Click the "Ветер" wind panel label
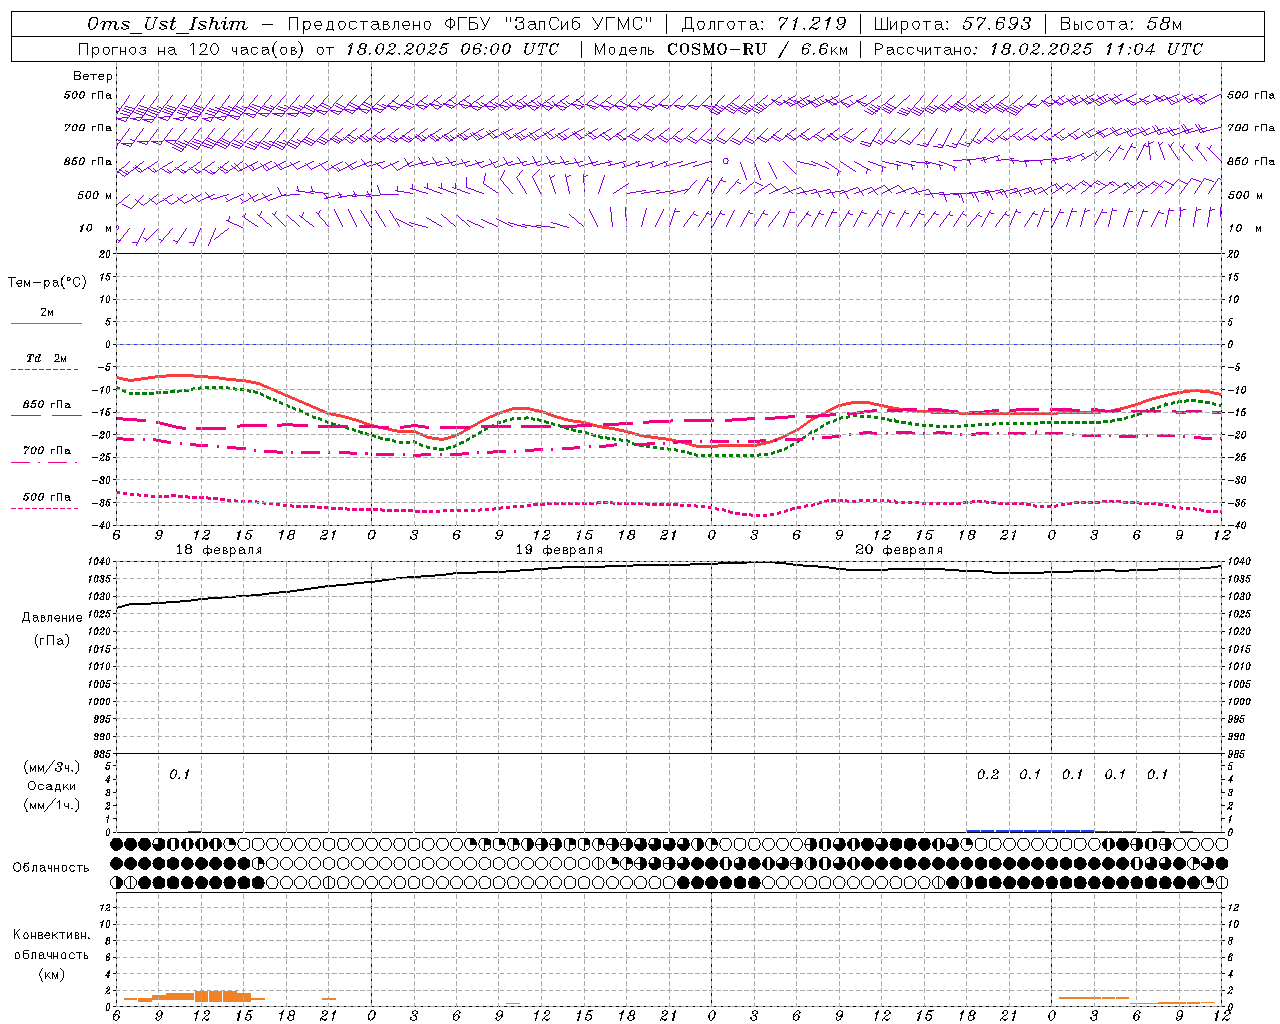Screen dimensions: 1280x1024 click(93, 76)
